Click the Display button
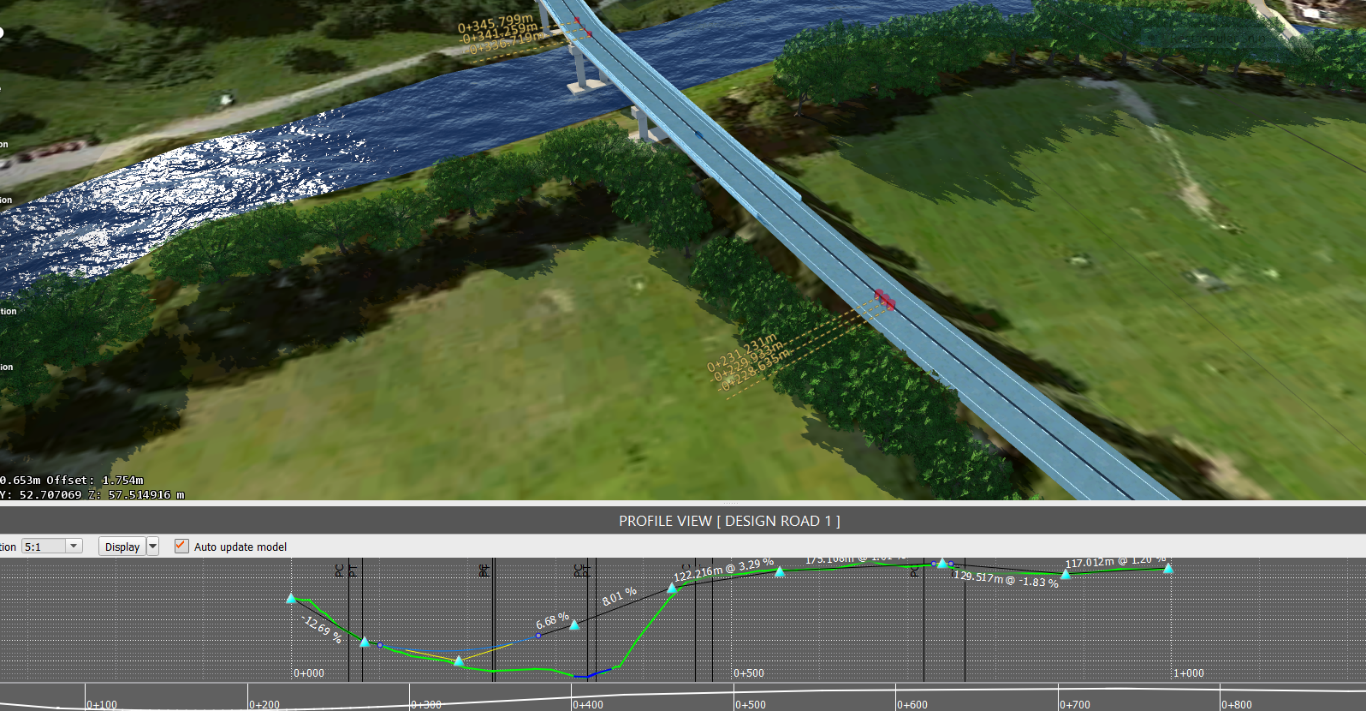The height and width of the screenshot is (711, 1366). point(122,546)
